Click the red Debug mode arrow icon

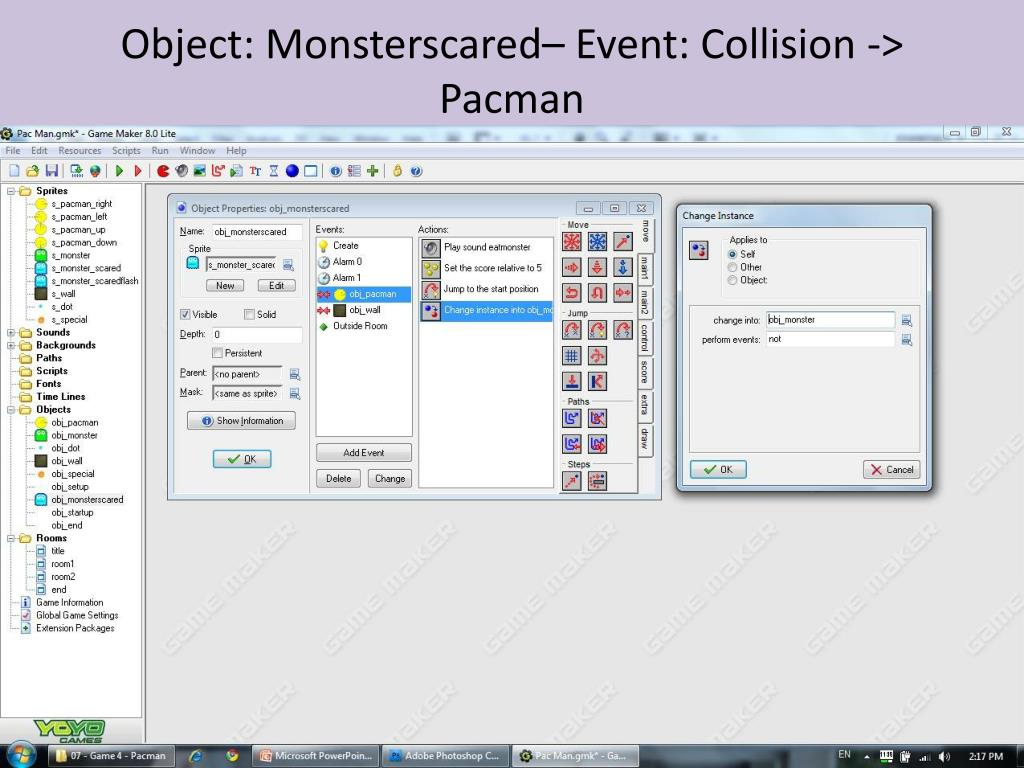pyautogui.click(x=138, y=171)
